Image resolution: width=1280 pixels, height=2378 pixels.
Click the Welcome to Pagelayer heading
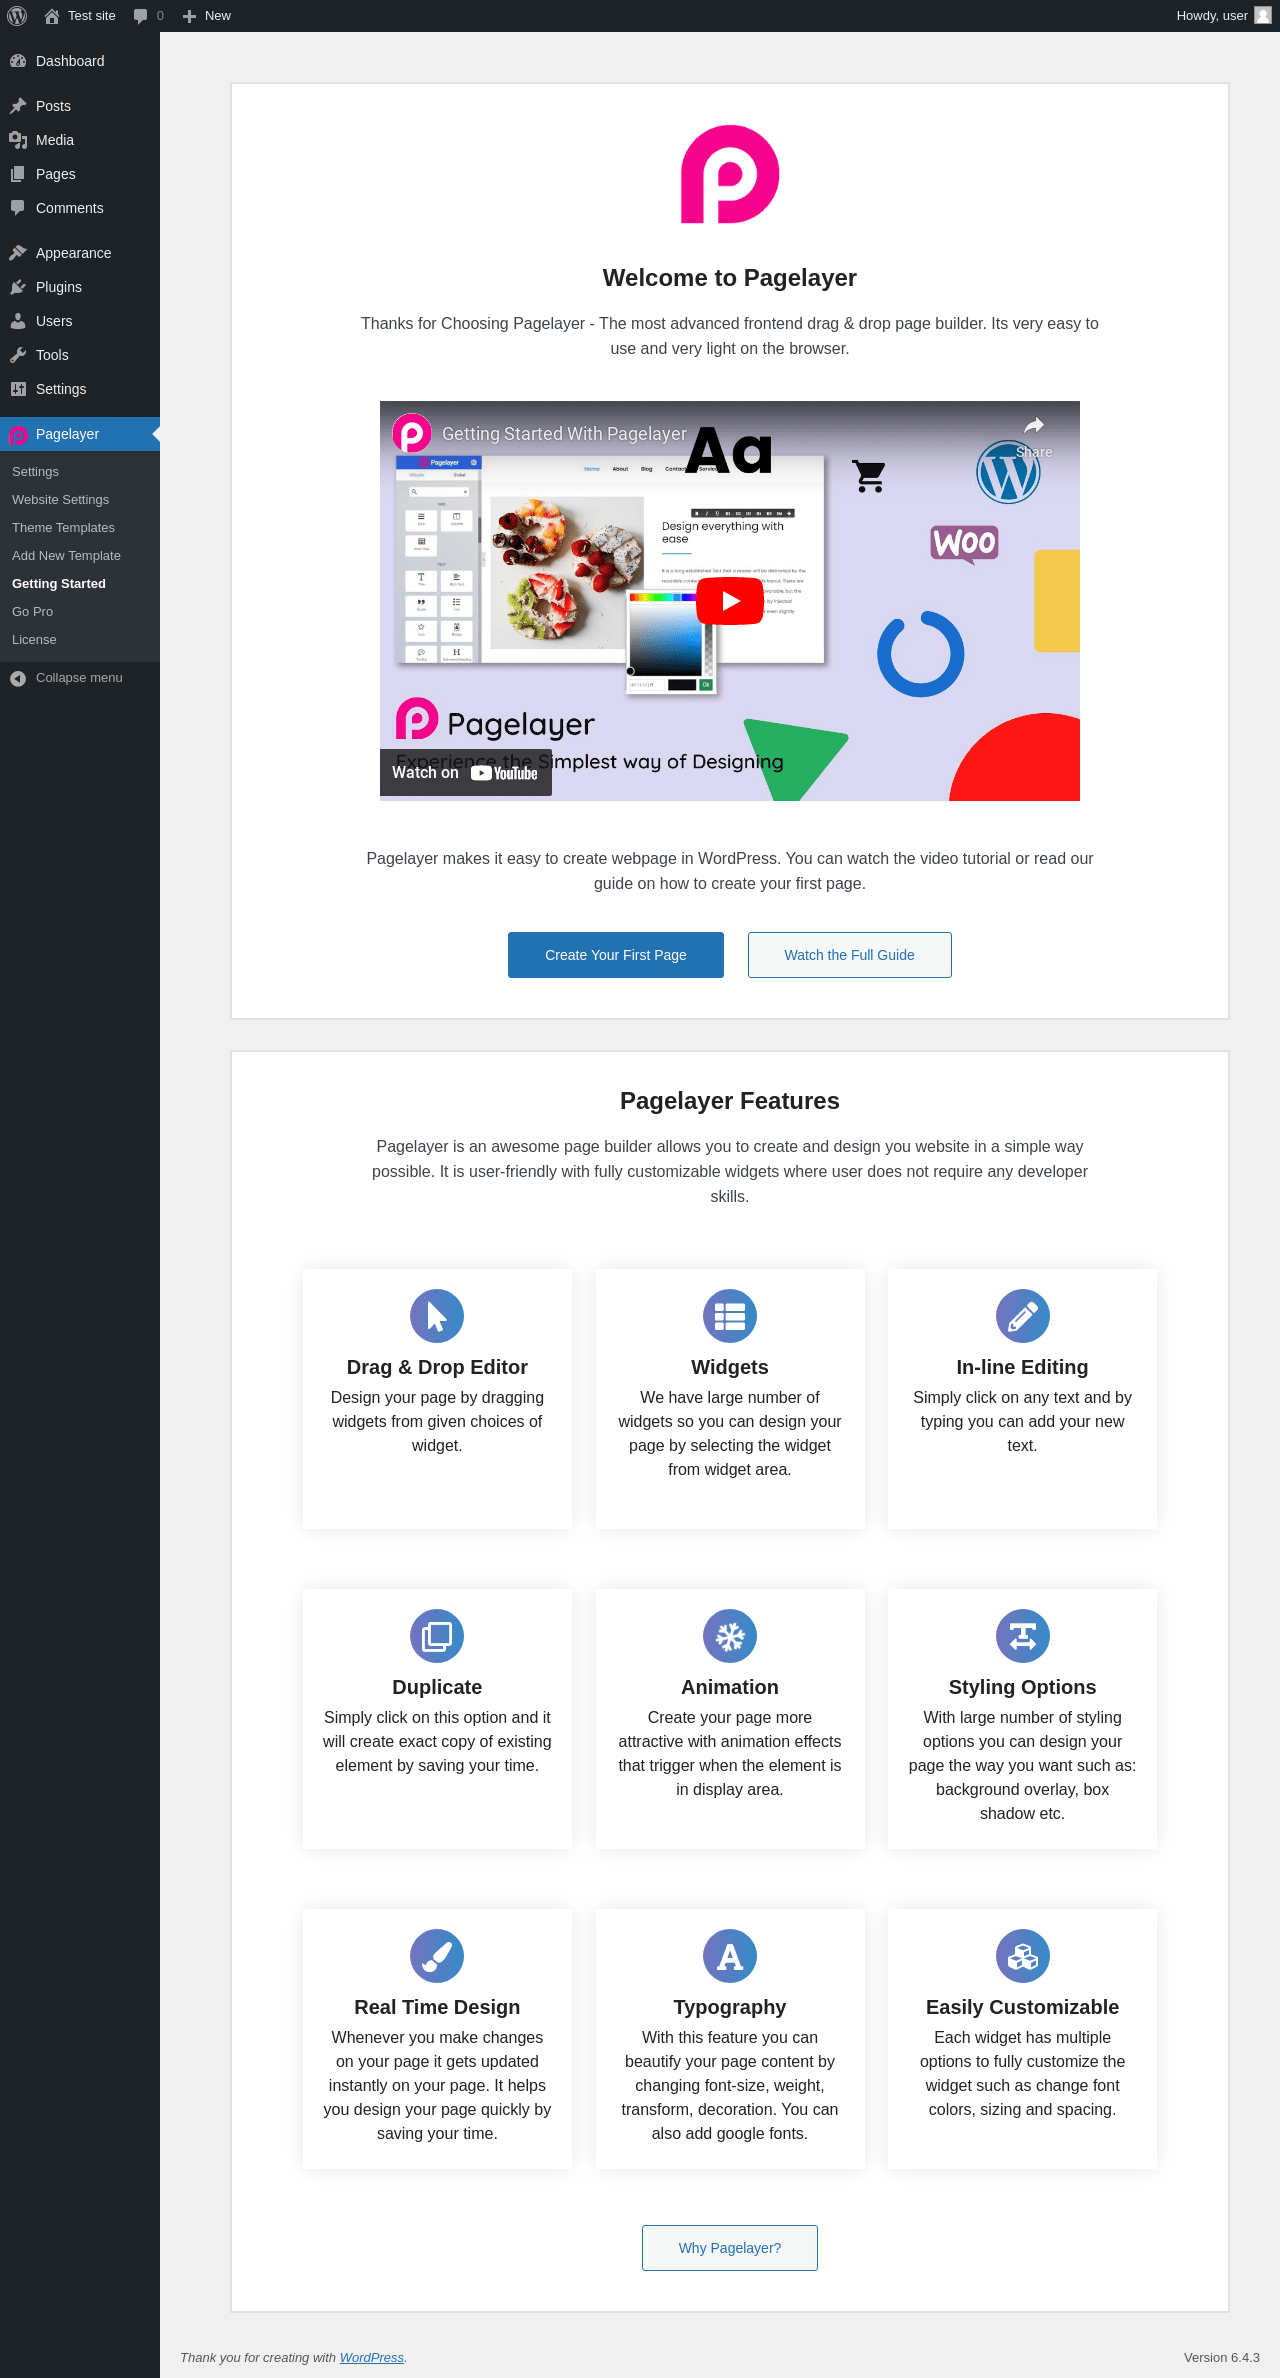pos(730,278)
